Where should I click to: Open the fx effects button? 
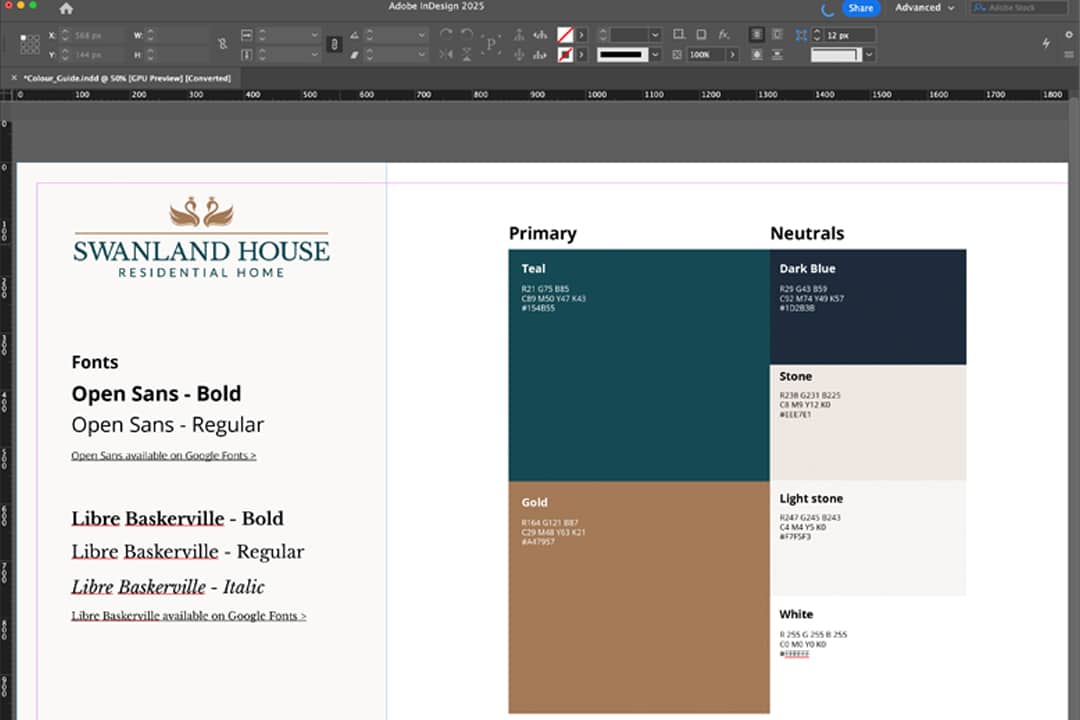(x=724, y=34)
